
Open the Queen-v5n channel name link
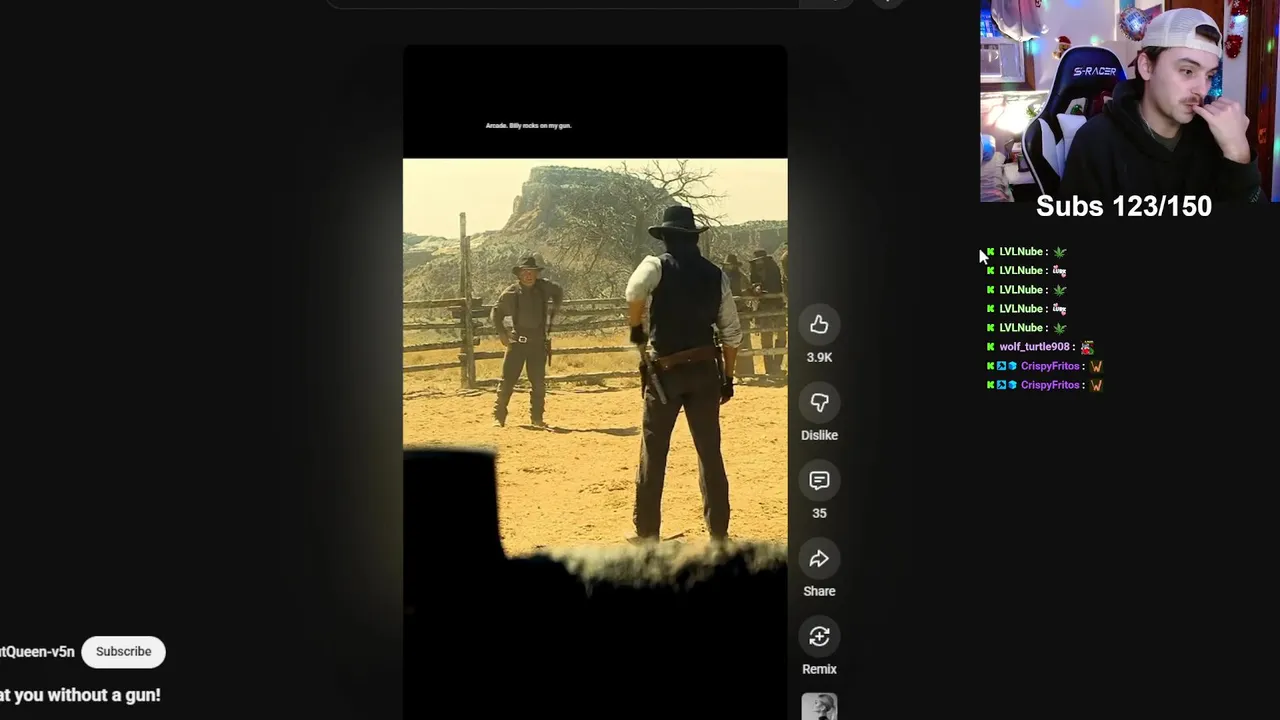pyautogui.click(x=37, y=652)
